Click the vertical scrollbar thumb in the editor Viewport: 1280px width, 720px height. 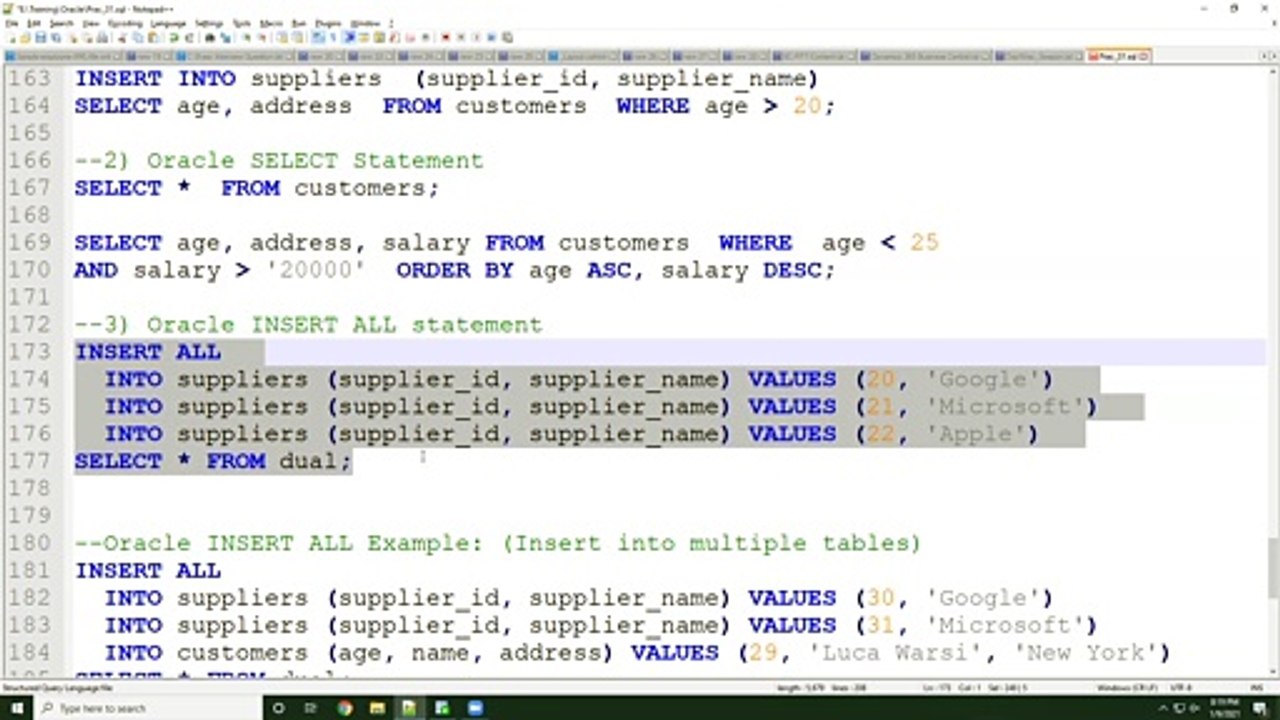pyautogui.click(x=1273, y=567)
